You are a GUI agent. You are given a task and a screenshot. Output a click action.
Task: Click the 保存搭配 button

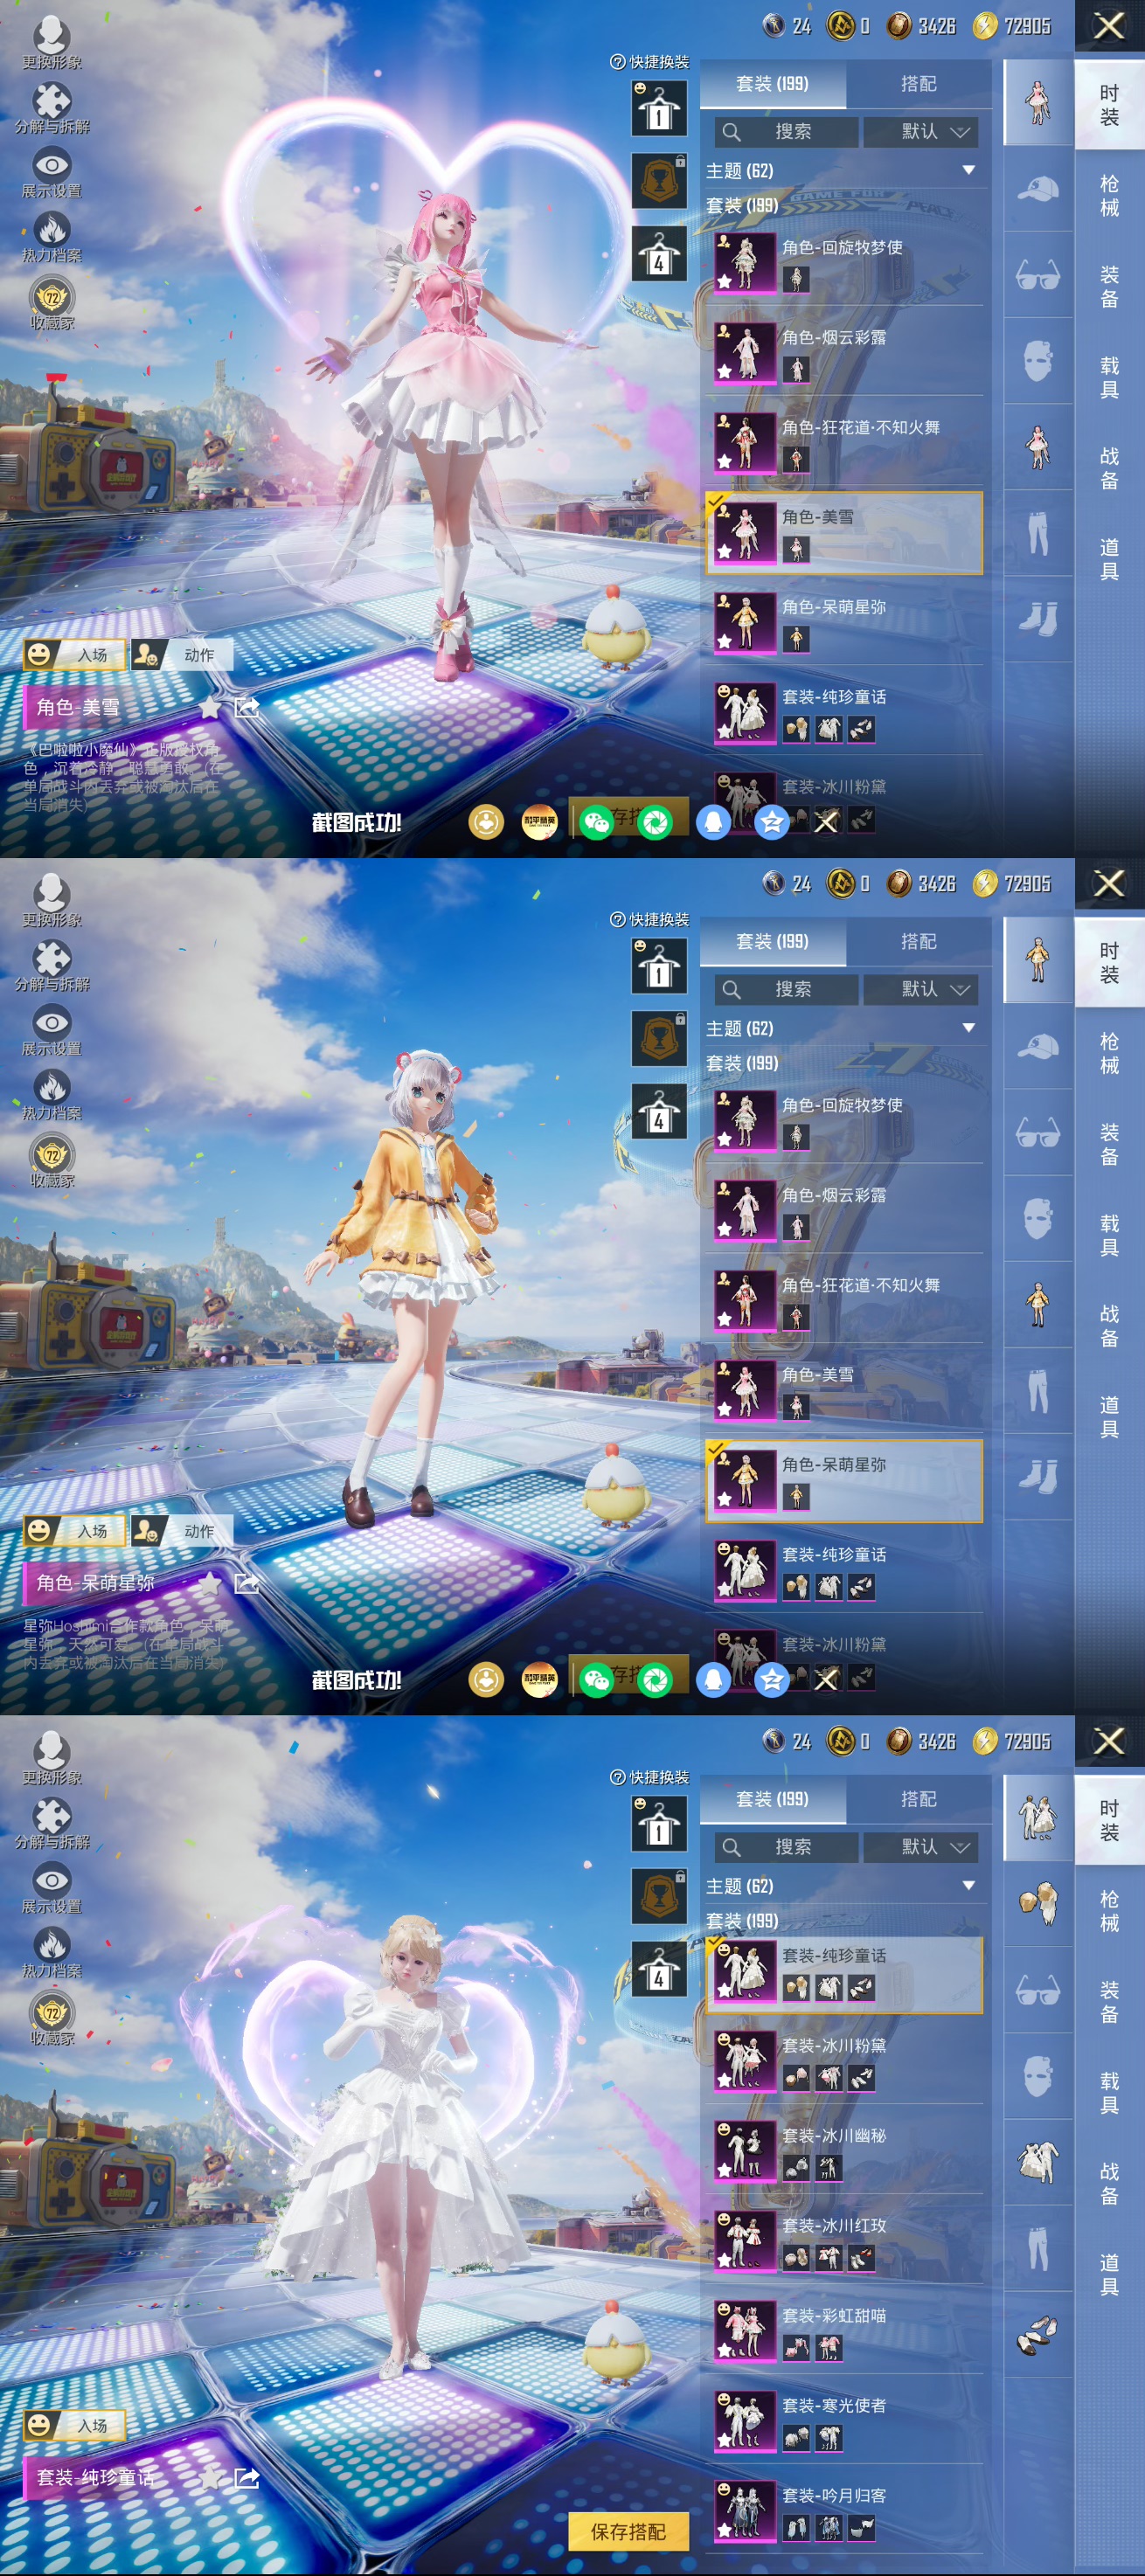(629, 2531)
